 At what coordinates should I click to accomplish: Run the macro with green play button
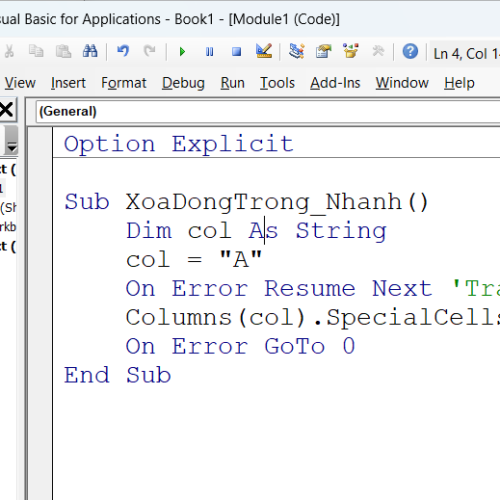tap(182, 52)
